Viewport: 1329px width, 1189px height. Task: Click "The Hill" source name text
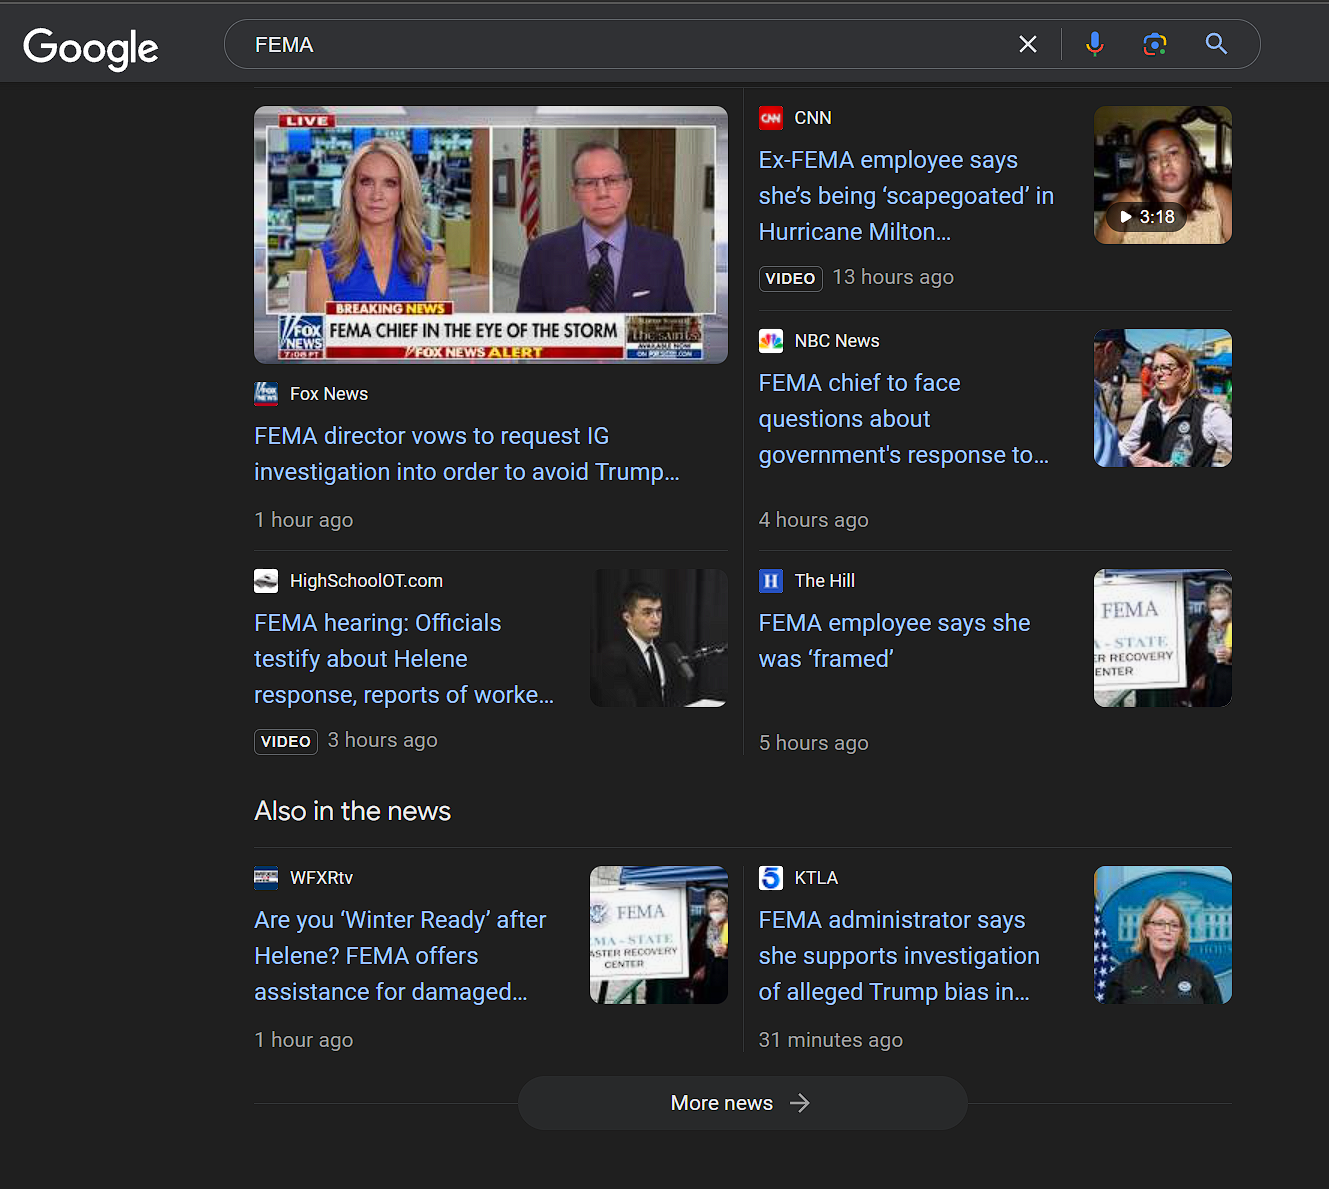point(825,581)
